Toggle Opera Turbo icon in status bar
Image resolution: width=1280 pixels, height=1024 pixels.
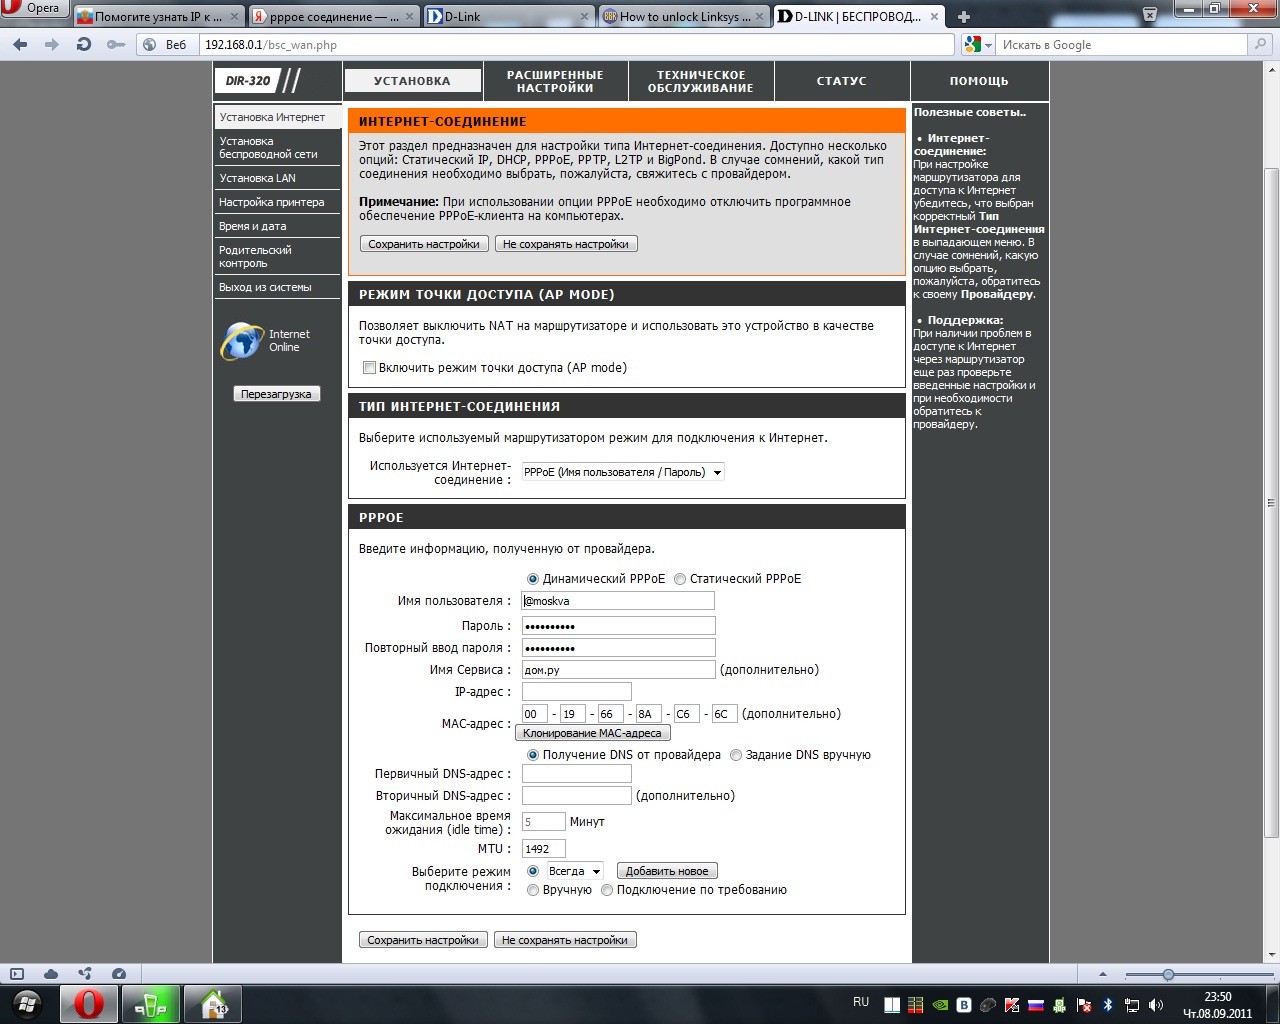[119, 974]
